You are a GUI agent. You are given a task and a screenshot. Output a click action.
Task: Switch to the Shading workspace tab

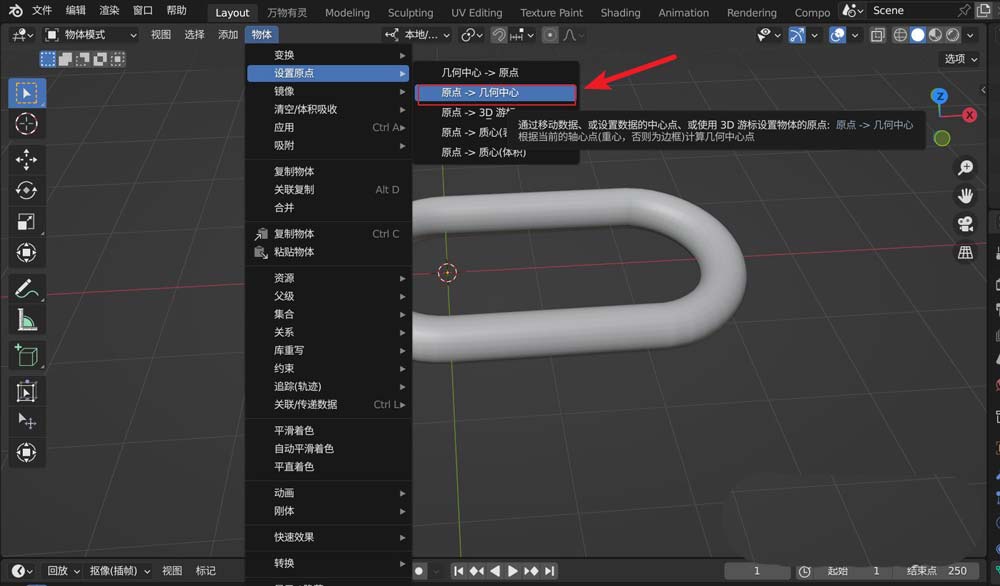pyautogui.click(x=620, y=13)
